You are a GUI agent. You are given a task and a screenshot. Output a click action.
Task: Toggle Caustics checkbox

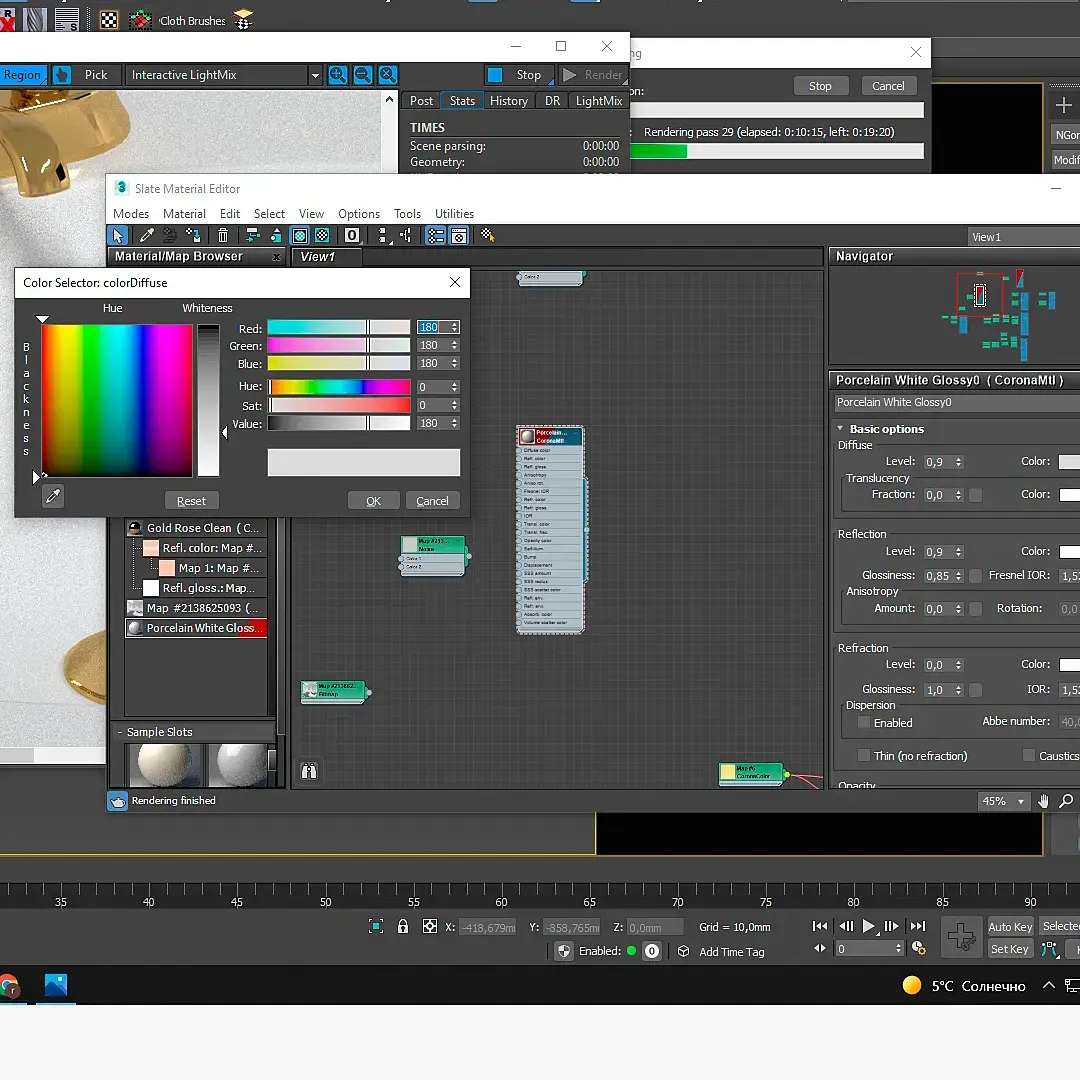click(1028, 756)
